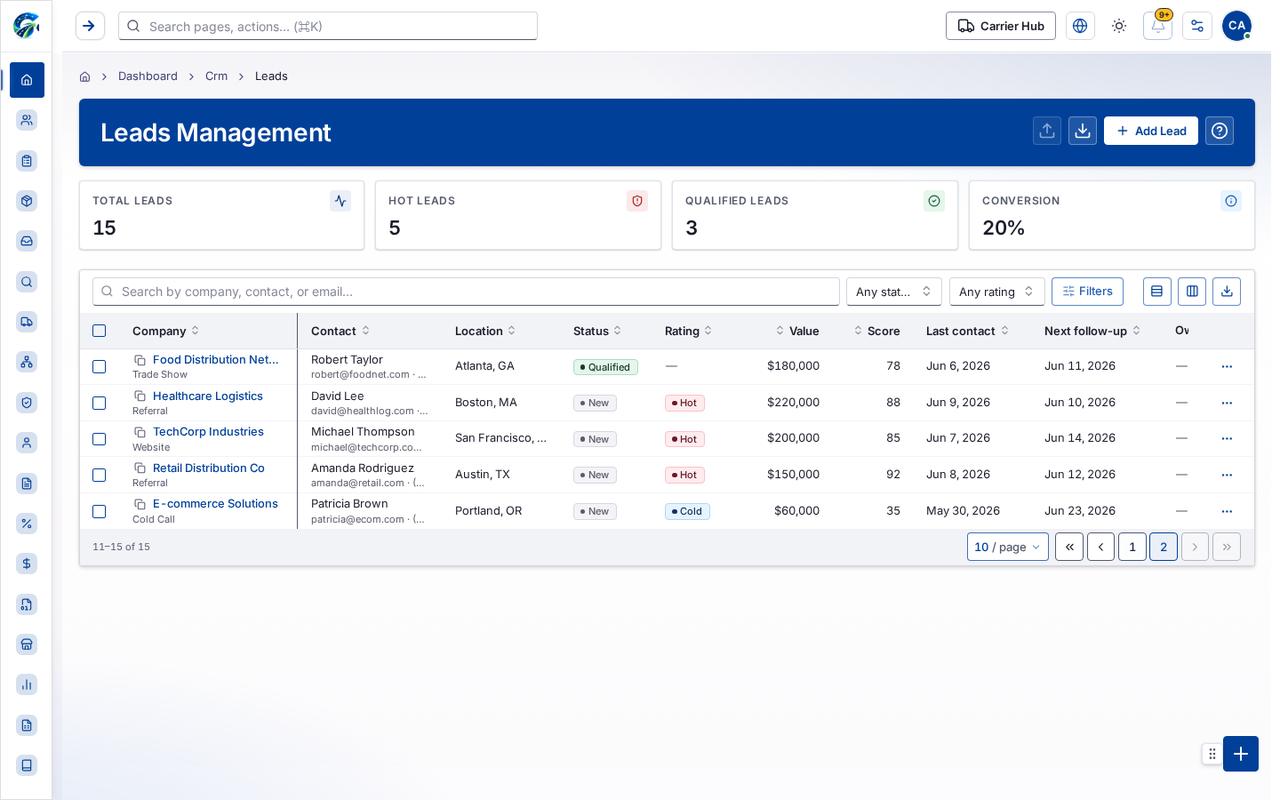This screenshot has width=1280, height=800.
Task: Click the column settings icon above table
Action: (1192, 291)
